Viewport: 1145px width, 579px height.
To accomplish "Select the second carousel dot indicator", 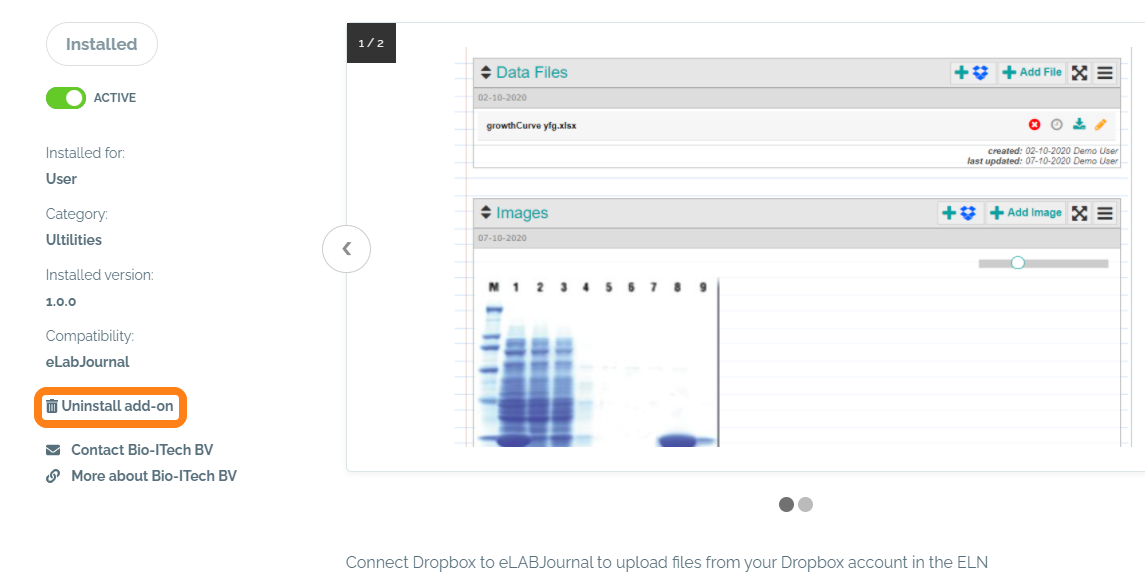I will [806, 505].
